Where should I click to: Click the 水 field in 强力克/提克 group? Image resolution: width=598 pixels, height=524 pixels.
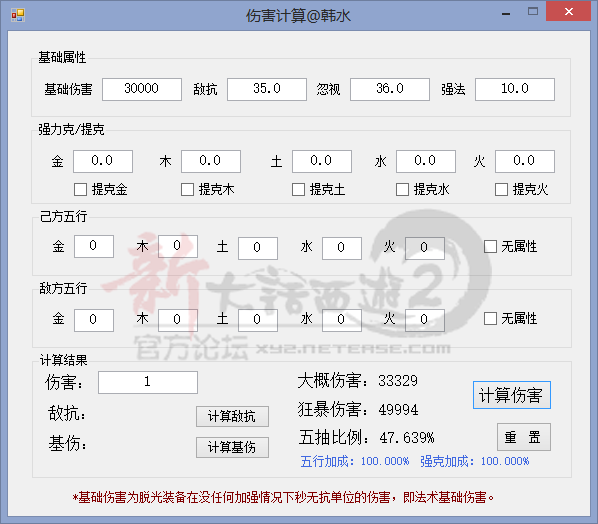(x=426, y=161)
